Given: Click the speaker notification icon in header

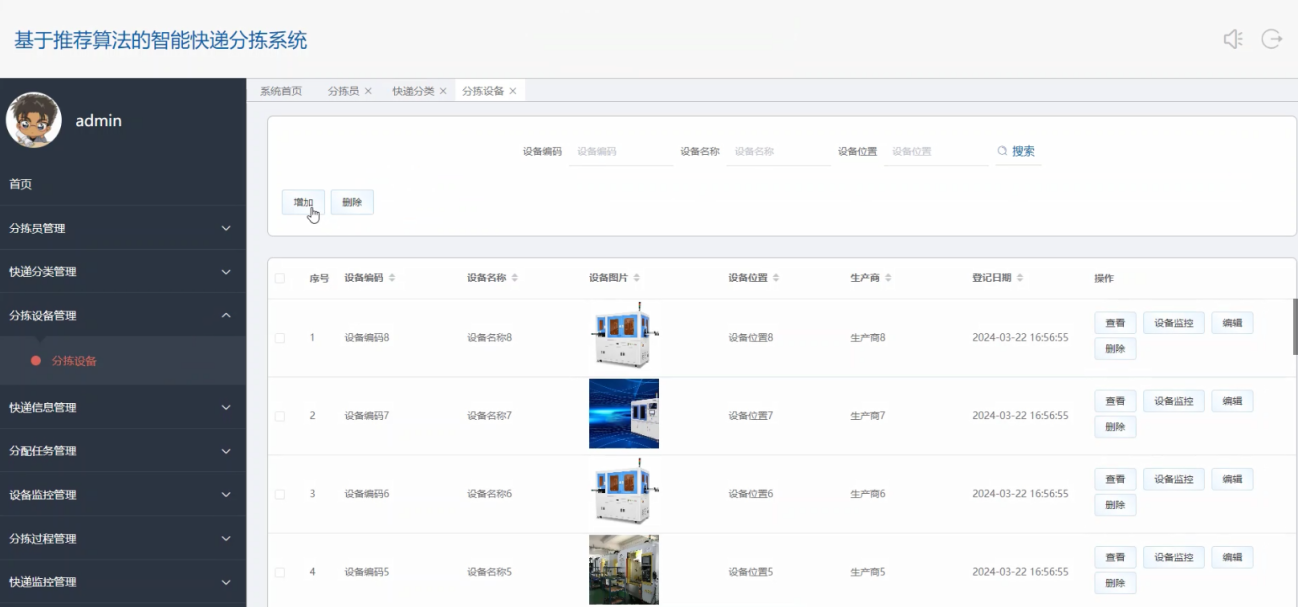Looking at the screenshot, I should click(x=1233, y=39).
